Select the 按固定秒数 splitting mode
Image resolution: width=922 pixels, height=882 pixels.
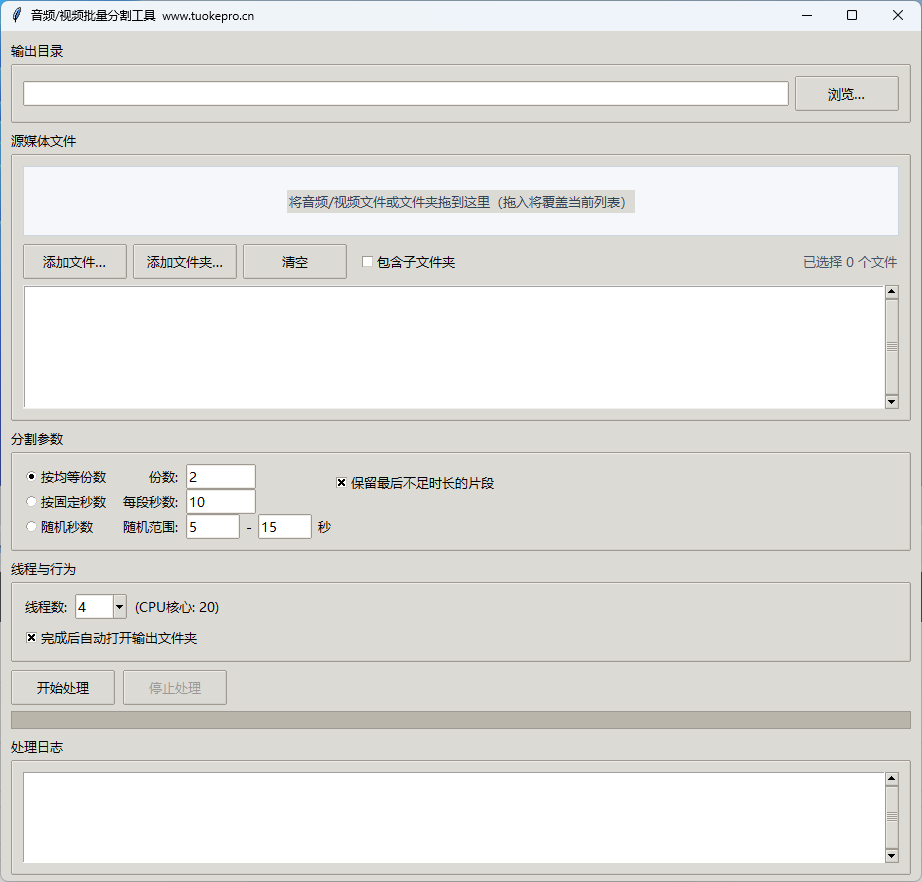click(31, 501)
